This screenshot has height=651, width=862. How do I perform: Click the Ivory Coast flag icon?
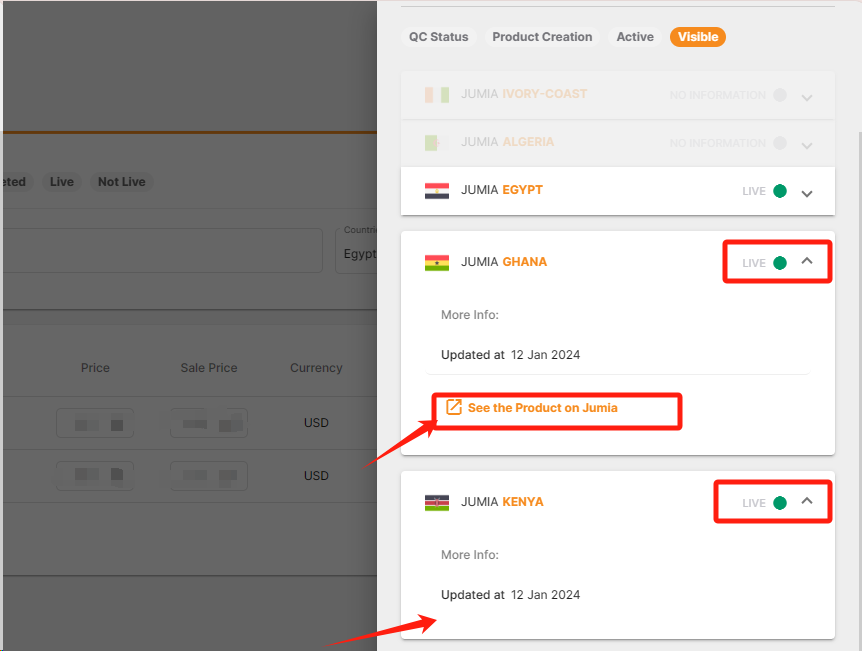click(437, 93)
